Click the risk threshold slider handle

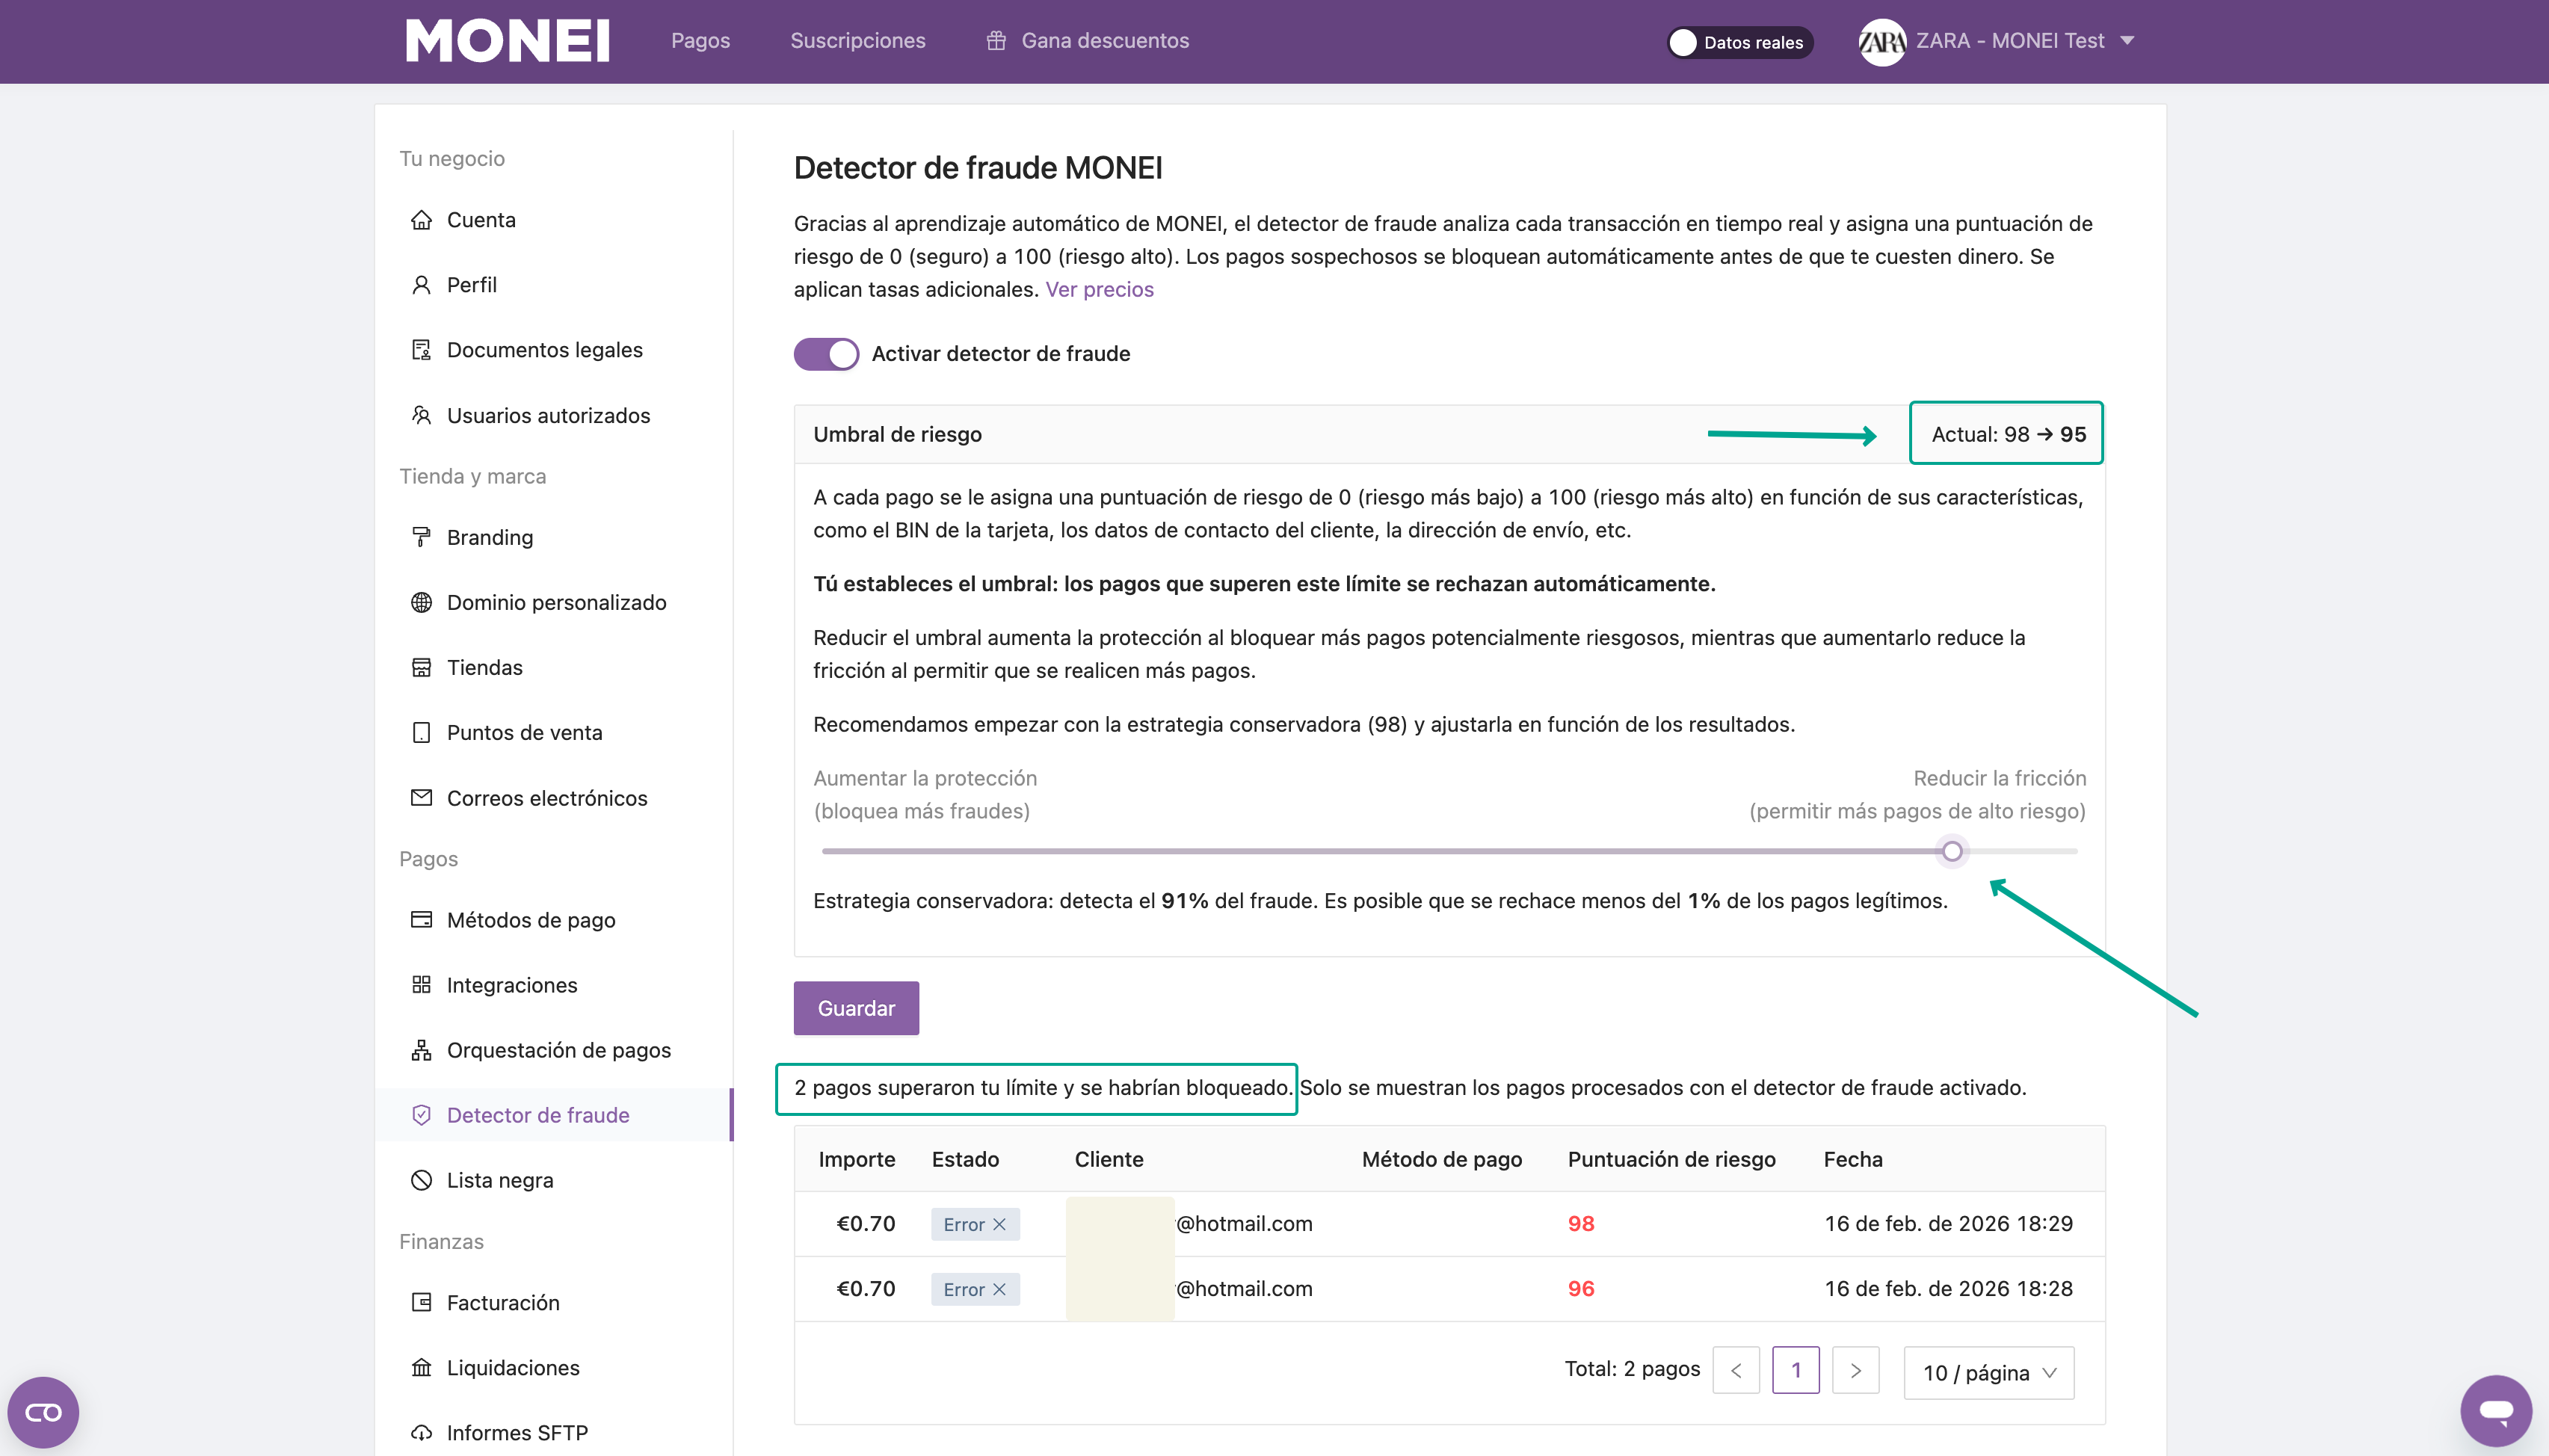tap(1951, 851)
